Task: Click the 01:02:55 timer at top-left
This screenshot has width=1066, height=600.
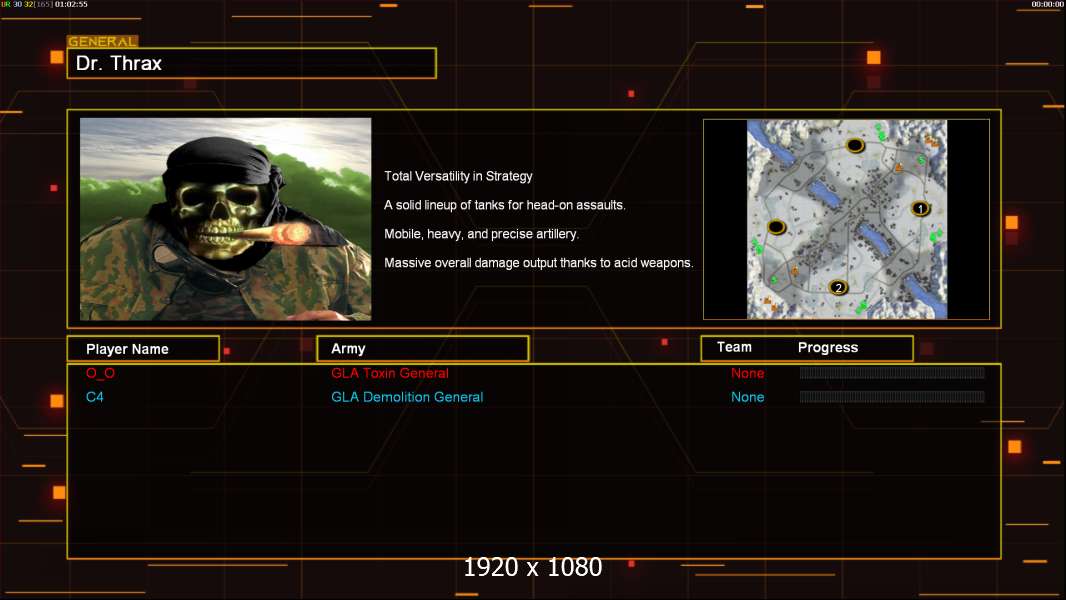Action: (x=71, y=4)
